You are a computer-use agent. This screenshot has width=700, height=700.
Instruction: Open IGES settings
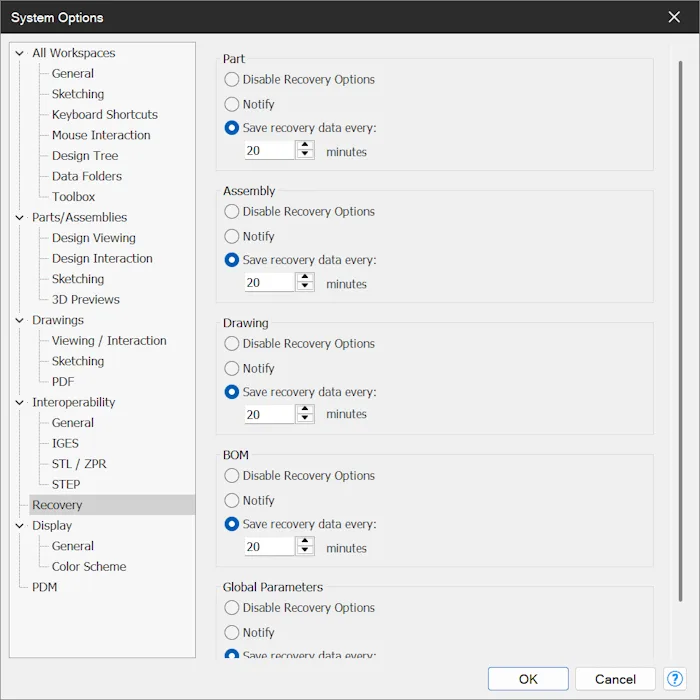click(65, 443)
